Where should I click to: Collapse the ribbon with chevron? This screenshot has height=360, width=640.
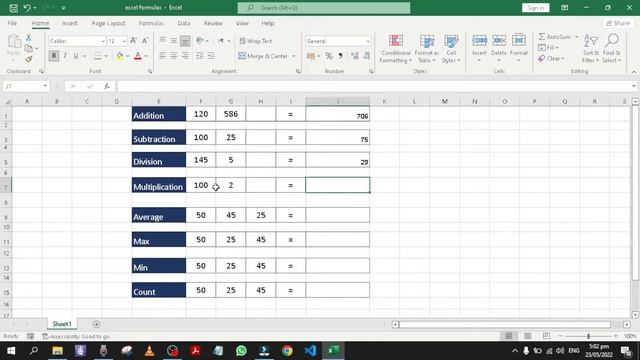[633, 72]
